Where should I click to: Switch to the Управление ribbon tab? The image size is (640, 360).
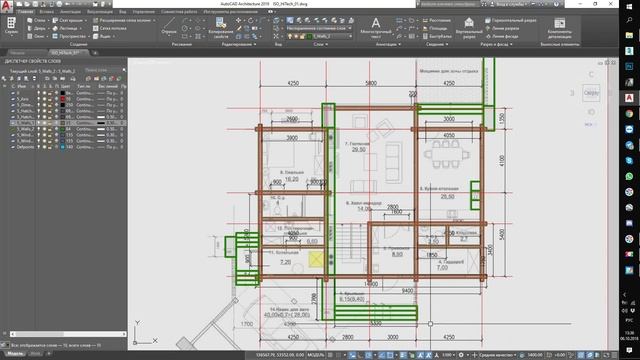coord(144,12)
